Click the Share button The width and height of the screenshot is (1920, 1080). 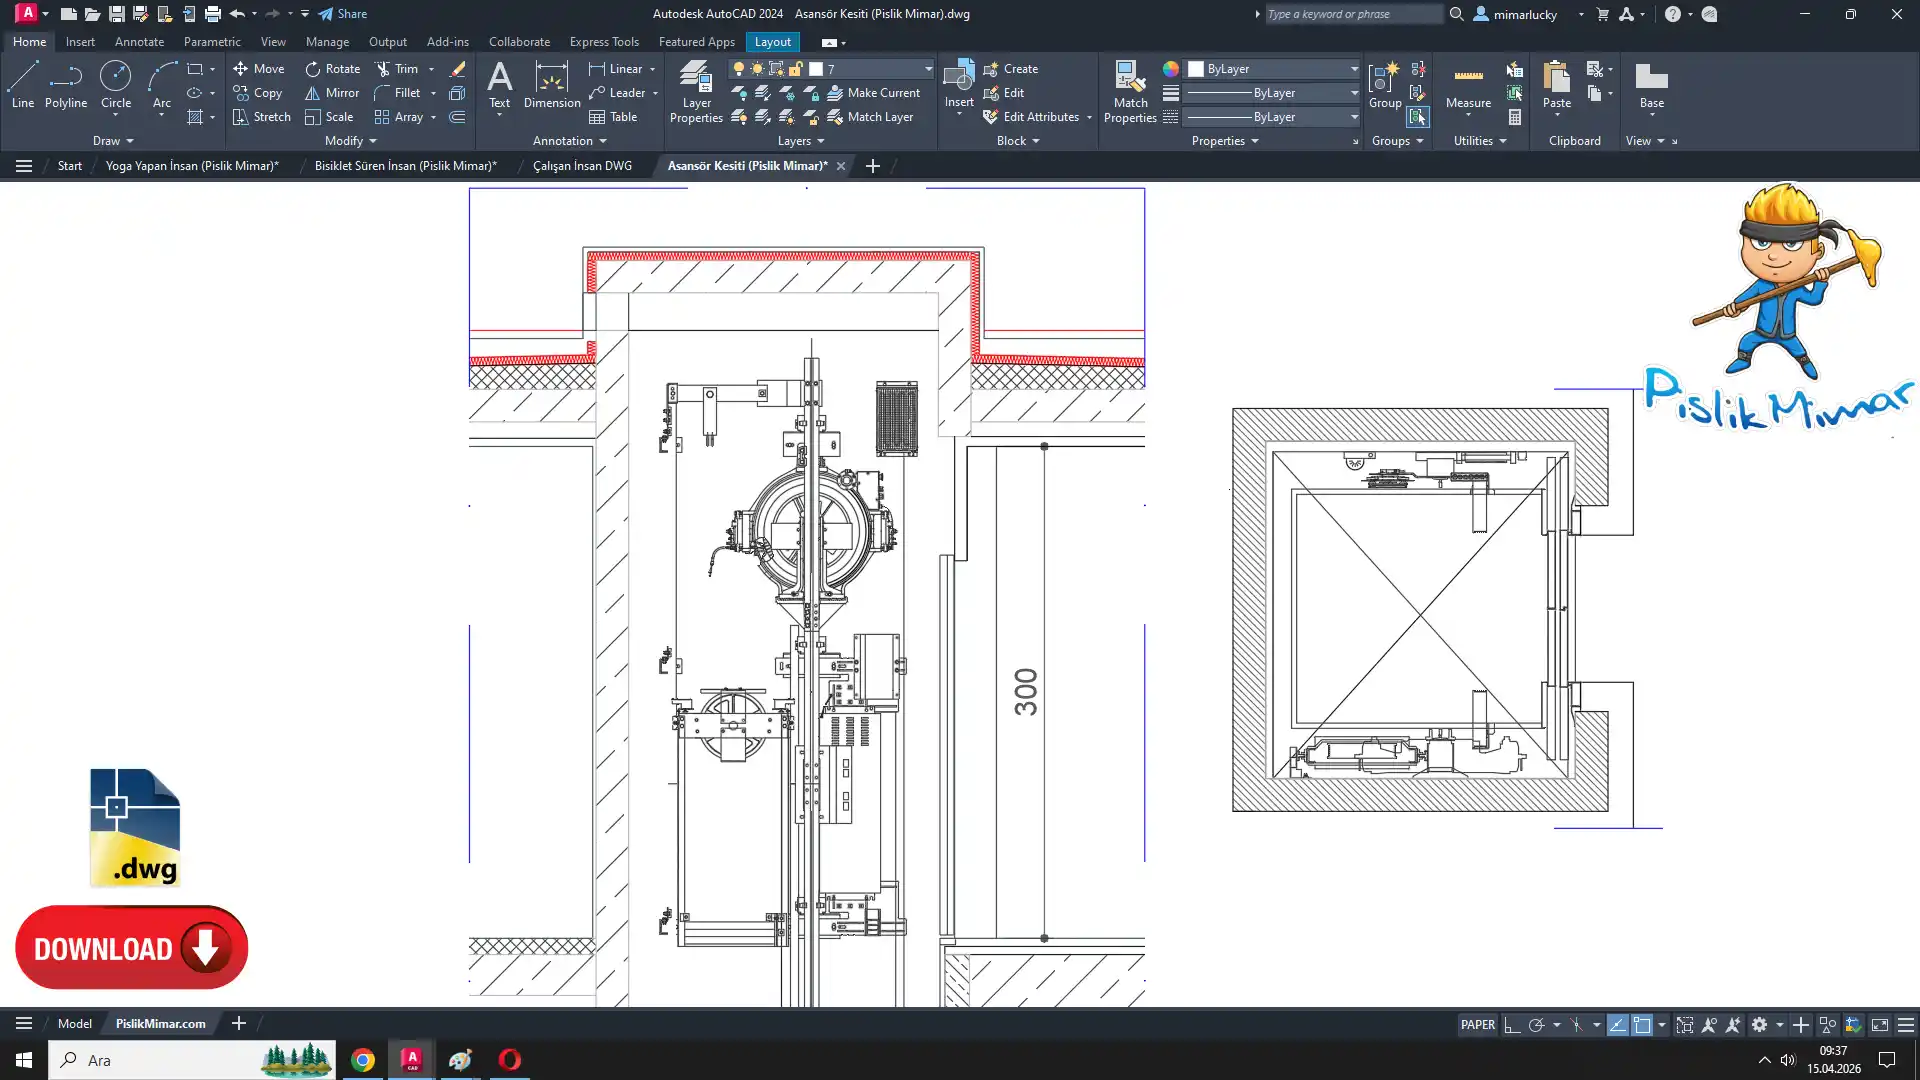(343, 14)
